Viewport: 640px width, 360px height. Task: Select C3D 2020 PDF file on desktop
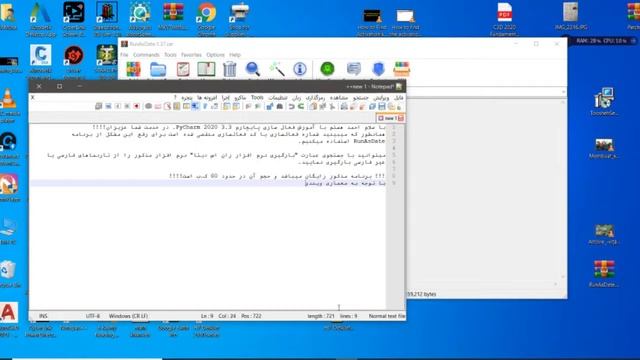pyautogui.click(x=504, y=18)
